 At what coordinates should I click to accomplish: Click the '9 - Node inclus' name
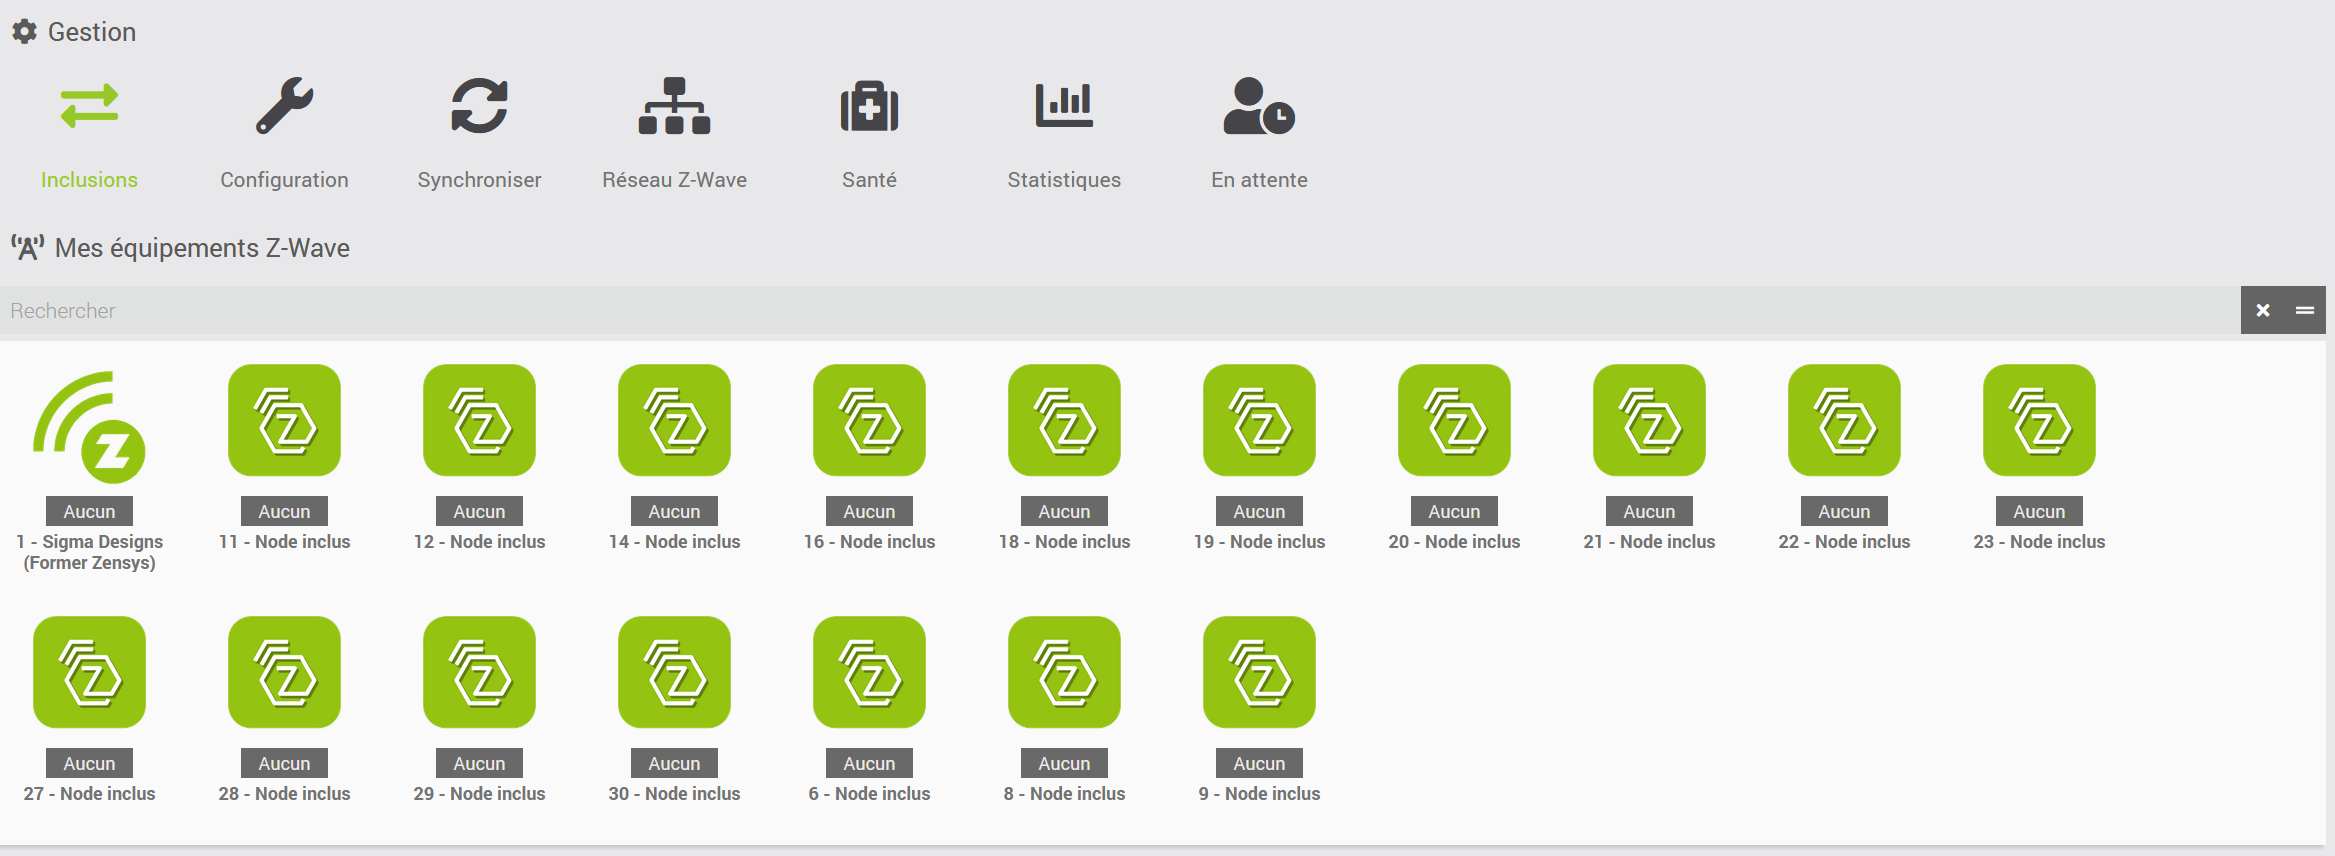1259,794
